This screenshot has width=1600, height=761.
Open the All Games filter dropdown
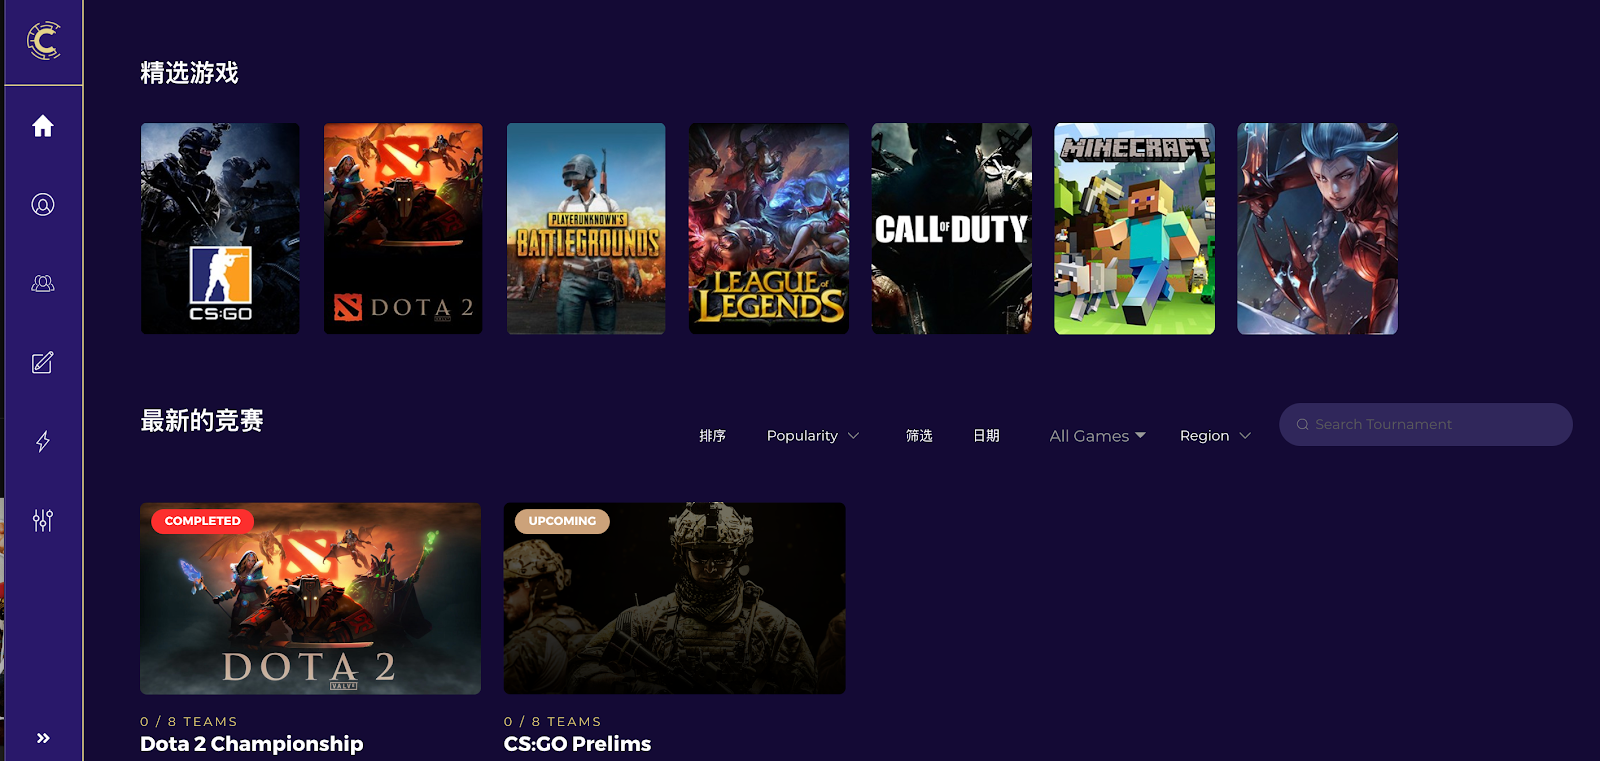click(1098, 436)
